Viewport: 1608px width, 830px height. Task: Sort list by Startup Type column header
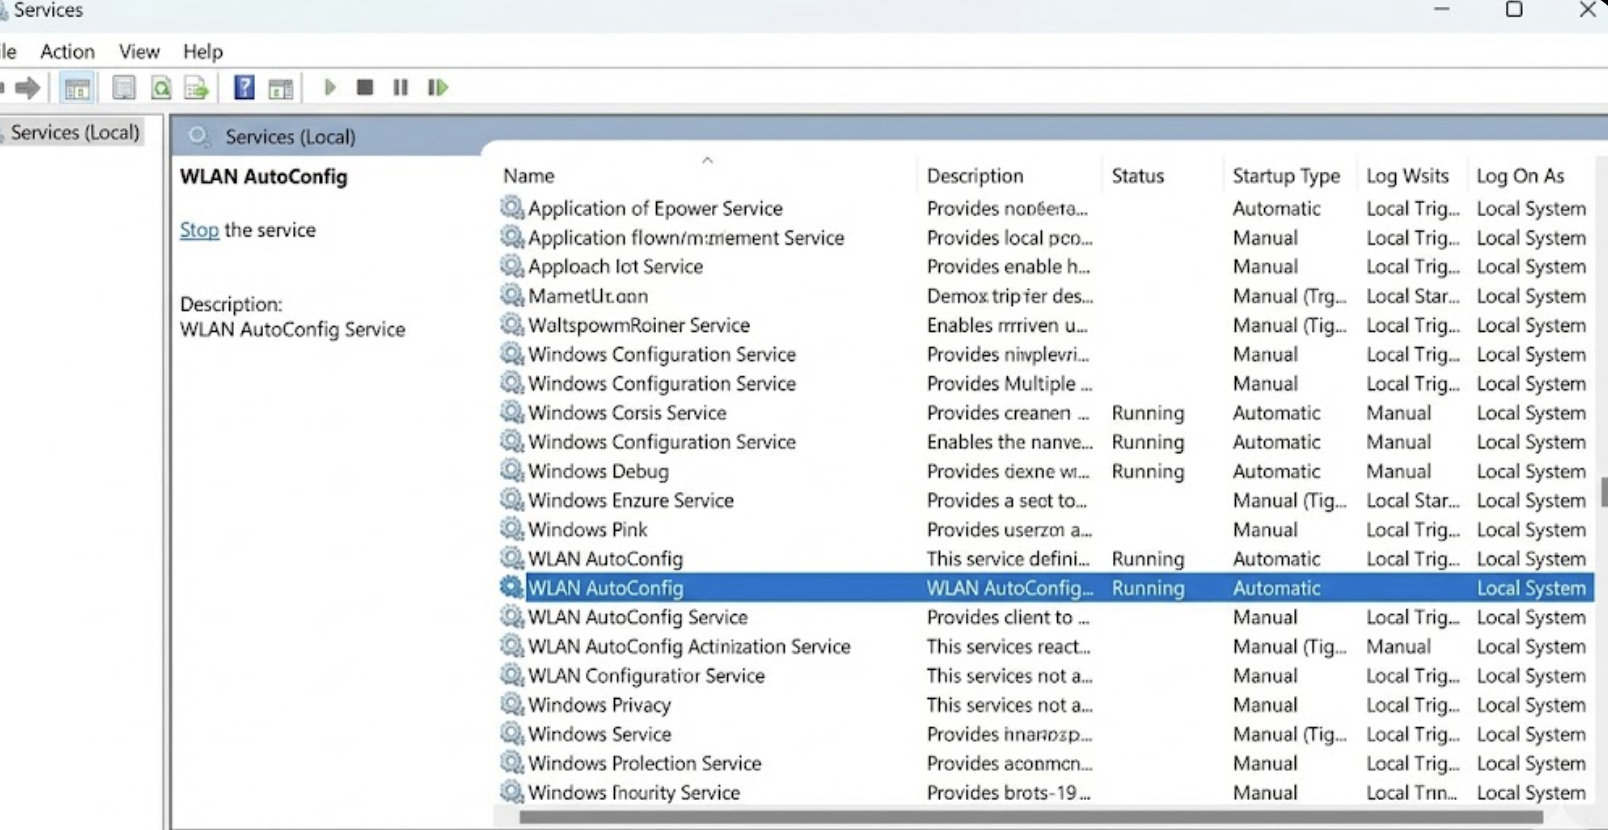coord(1285,176)
